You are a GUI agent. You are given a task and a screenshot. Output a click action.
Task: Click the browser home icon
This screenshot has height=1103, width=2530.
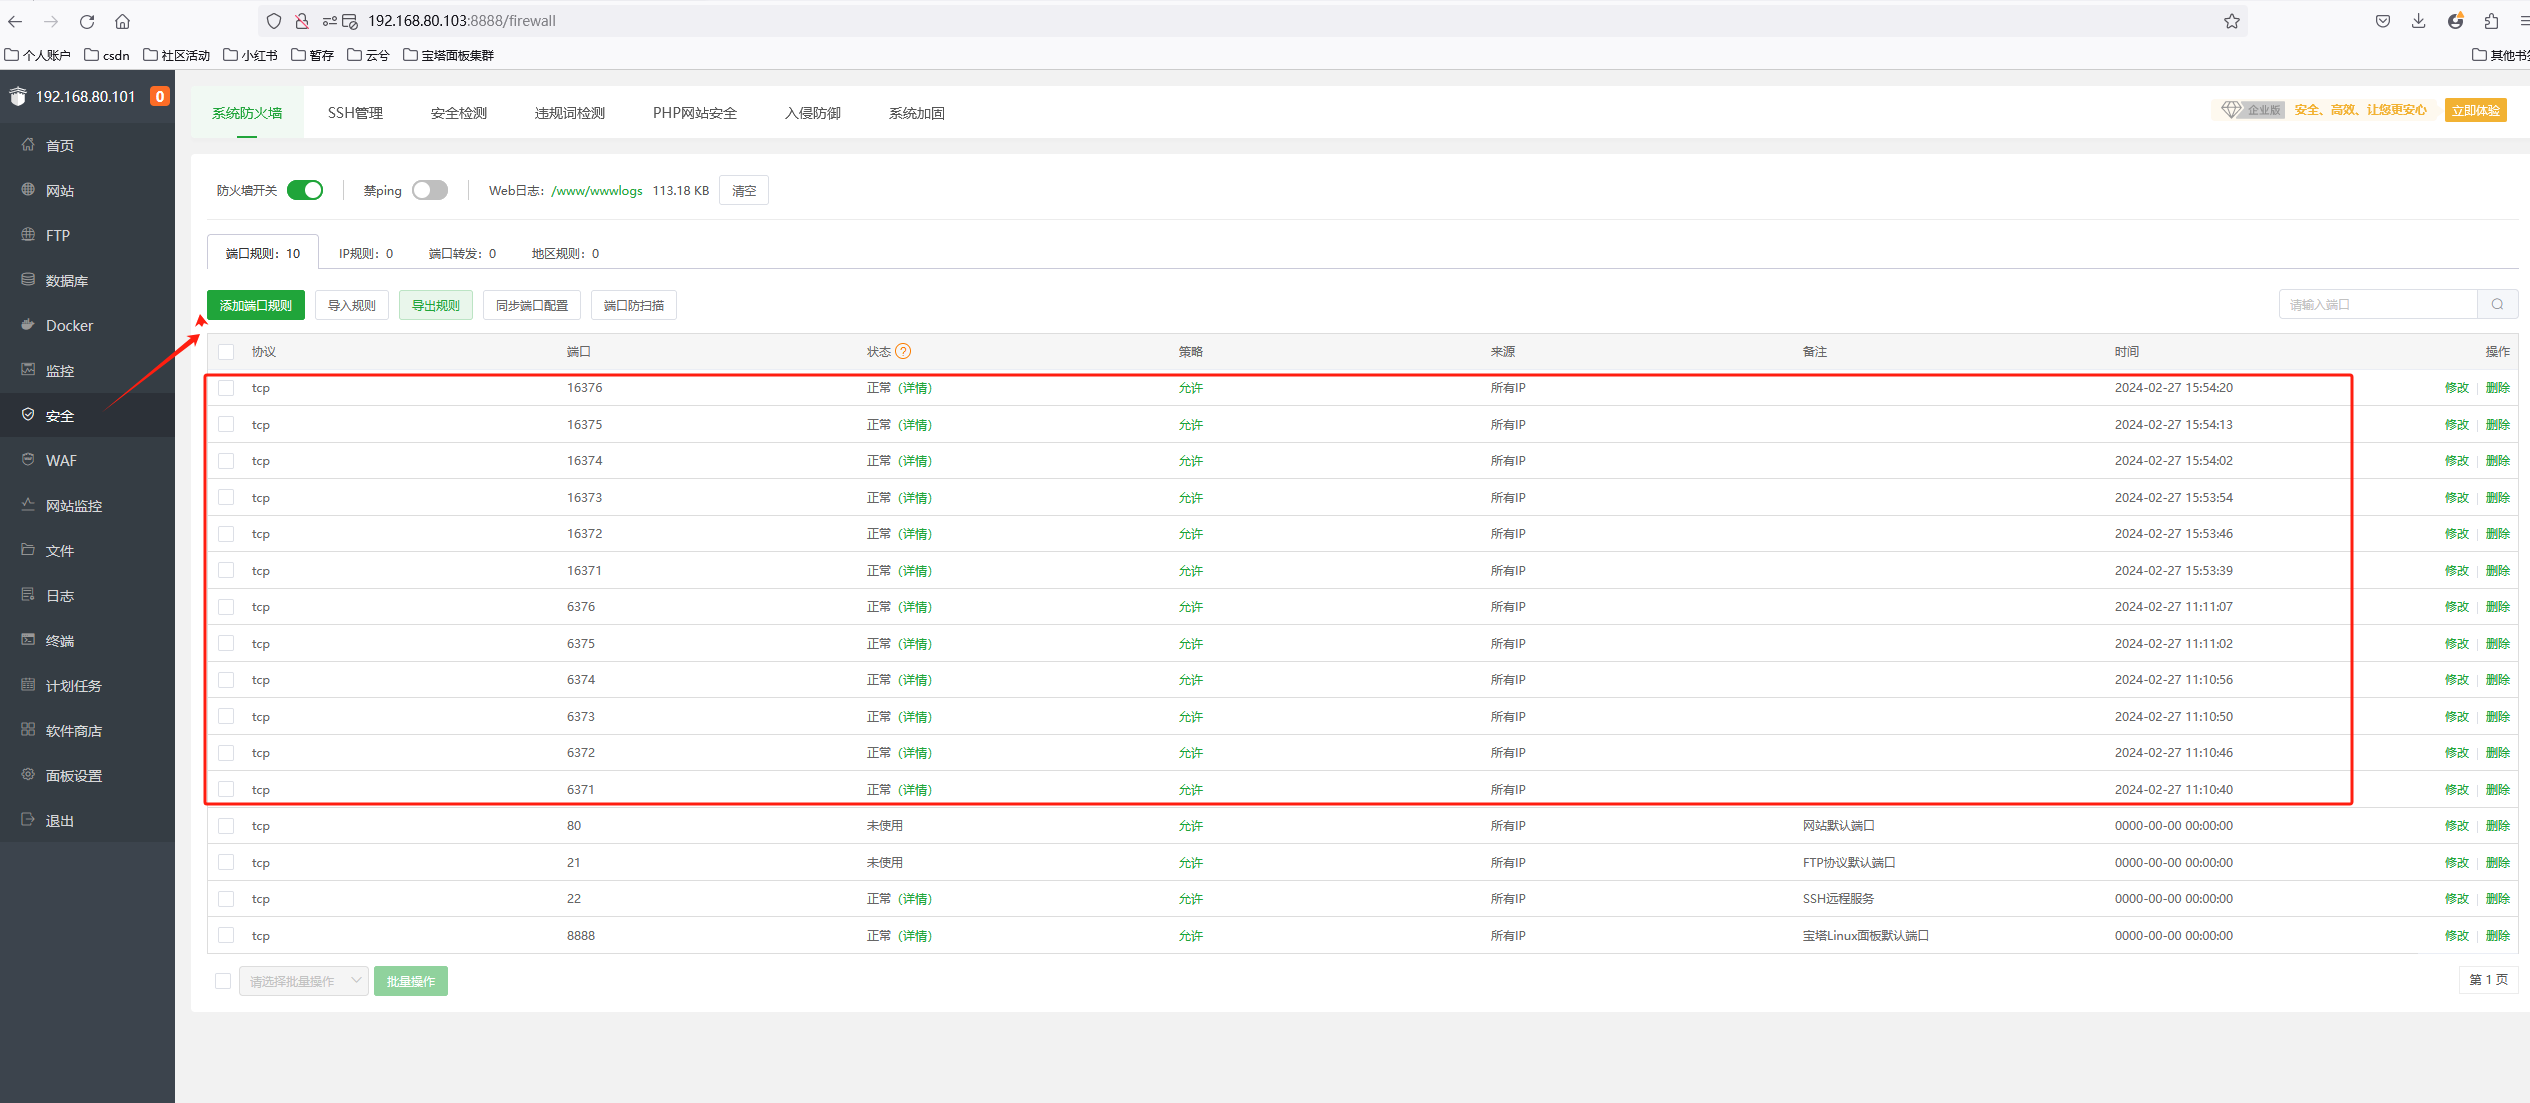pos(122,21)
